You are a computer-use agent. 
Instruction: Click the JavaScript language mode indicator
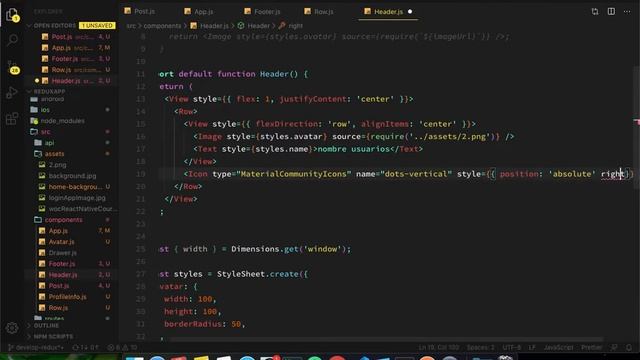tap(558, 347)
